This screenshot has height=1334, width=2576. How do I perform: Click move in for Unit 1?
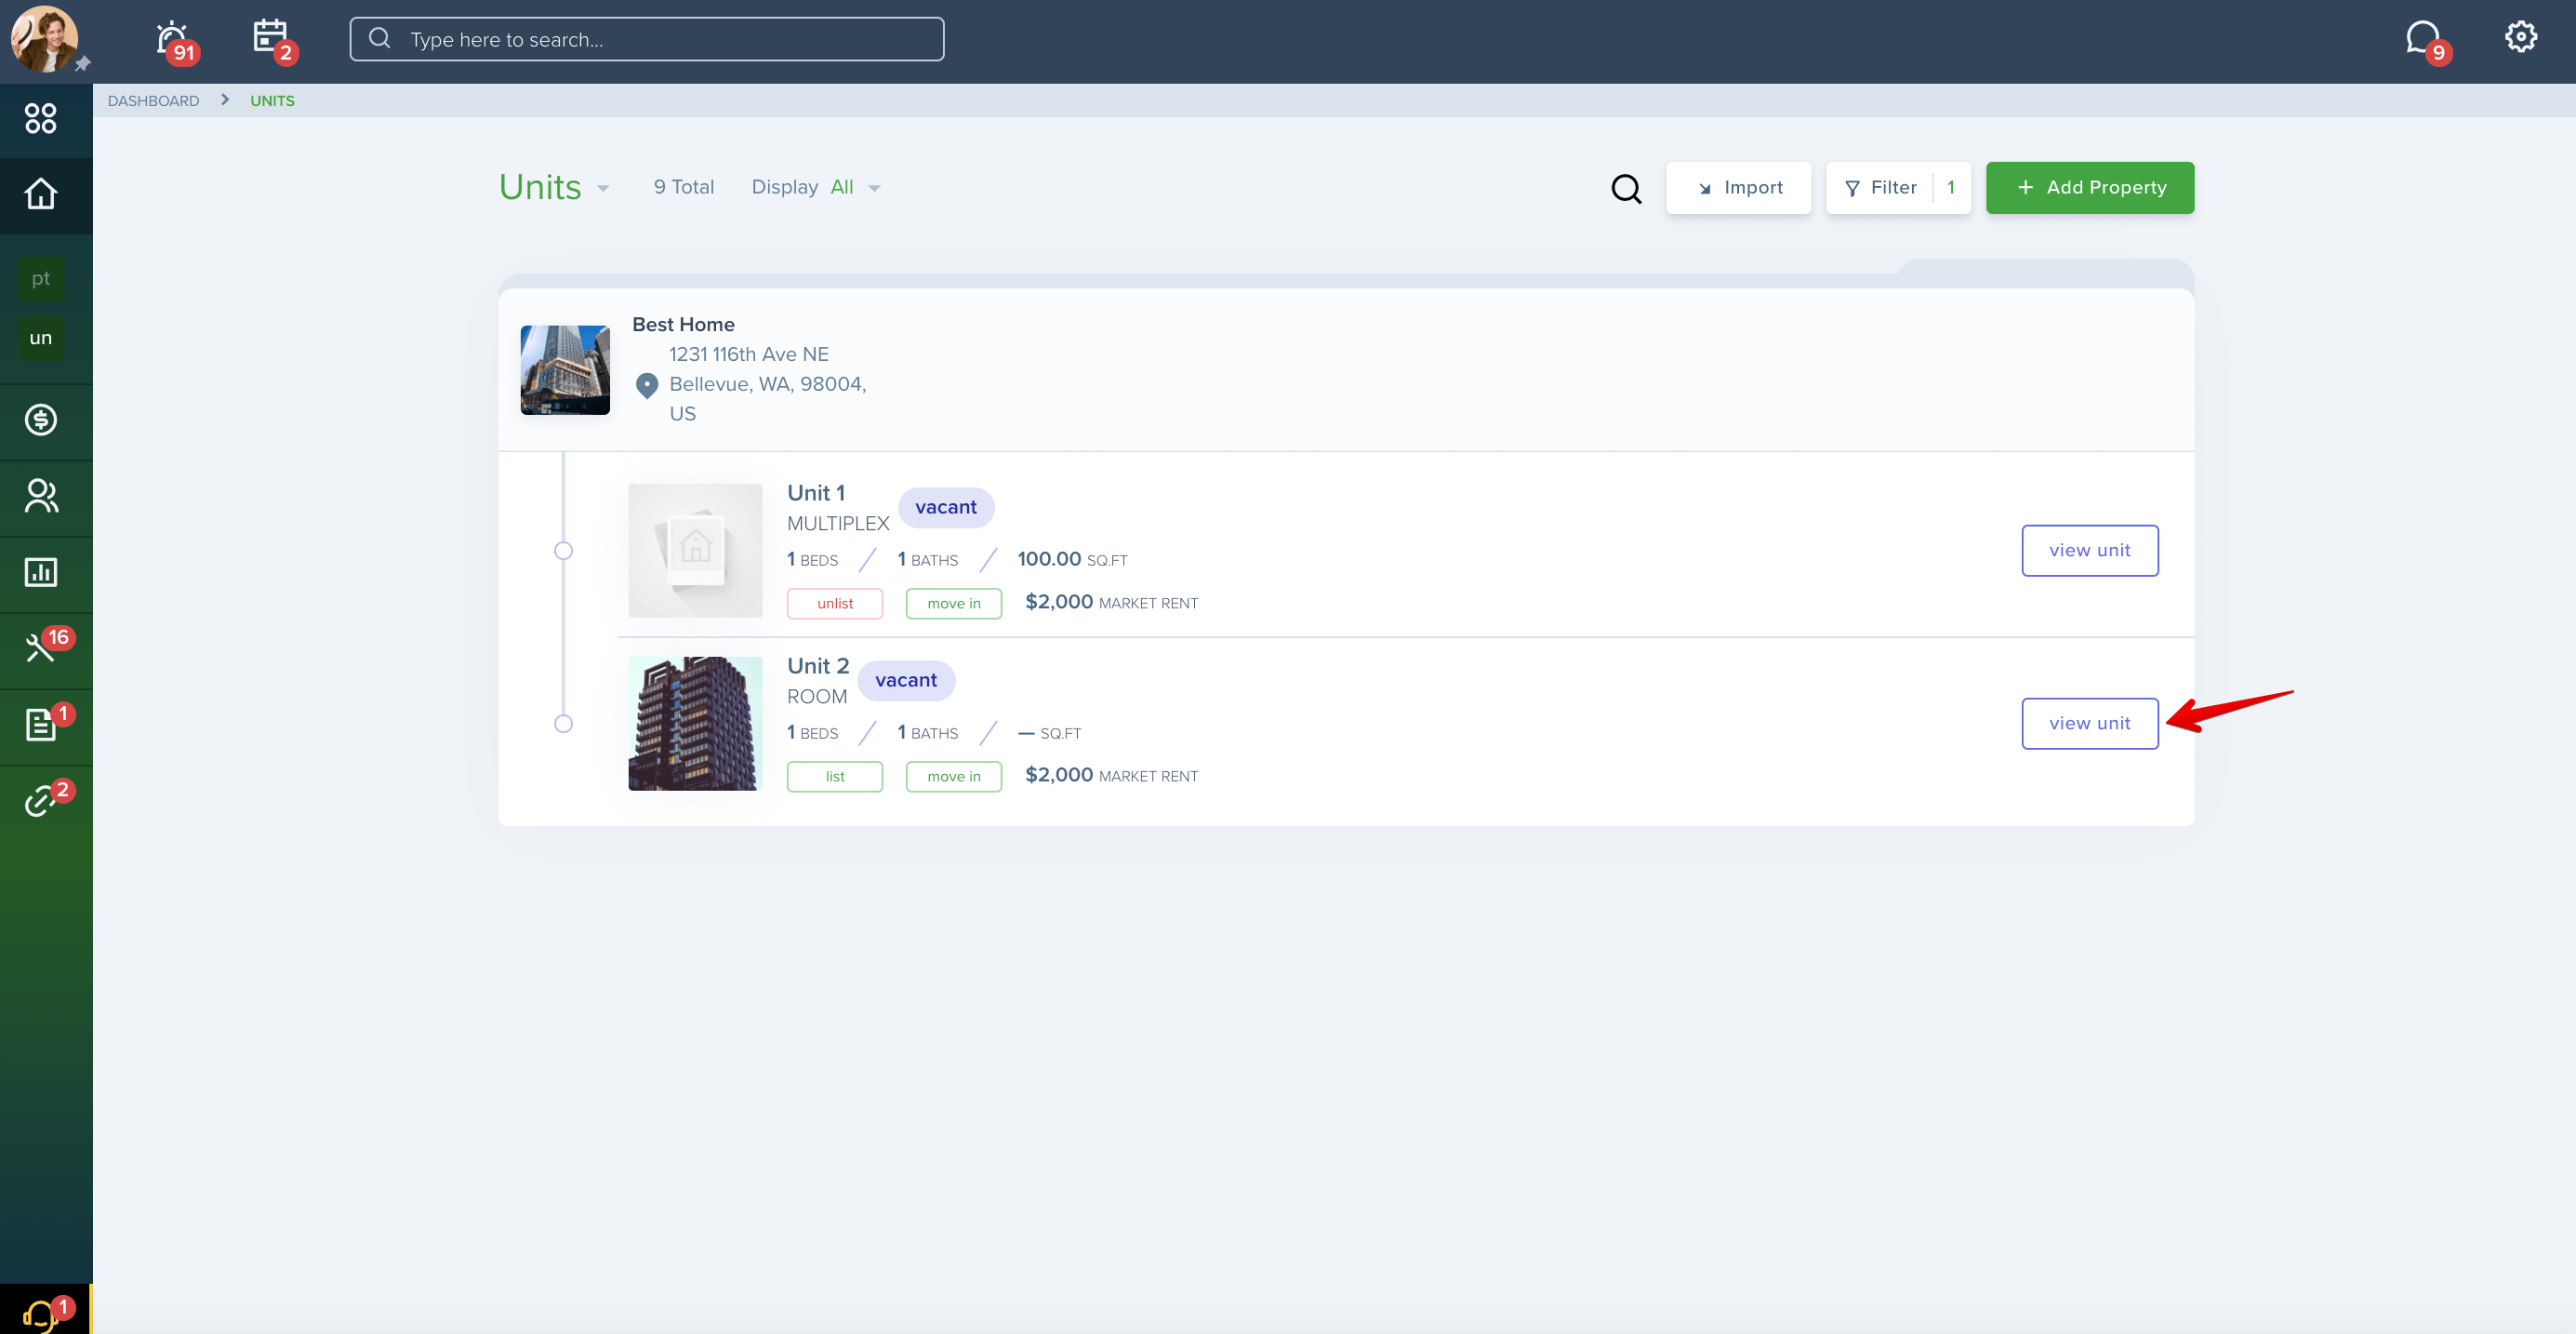pos(954,604)
